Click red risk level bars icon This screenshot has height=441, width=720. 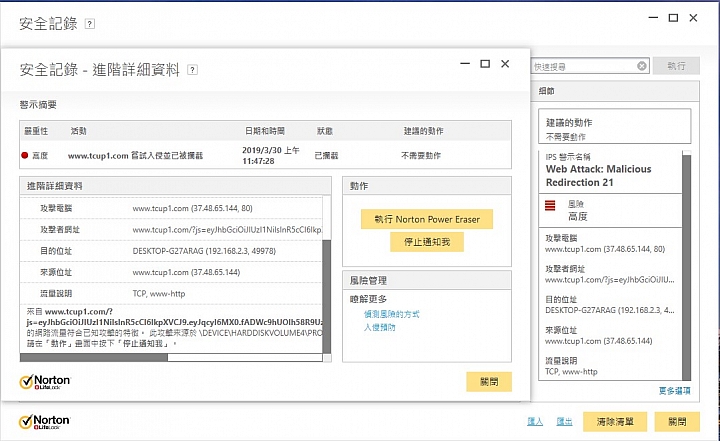click(x=550, y=205)
